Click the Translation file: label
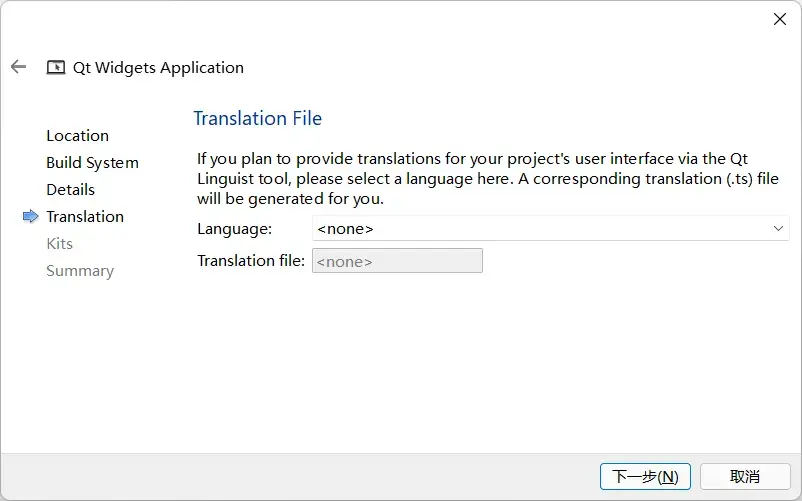 pos(251,261)
